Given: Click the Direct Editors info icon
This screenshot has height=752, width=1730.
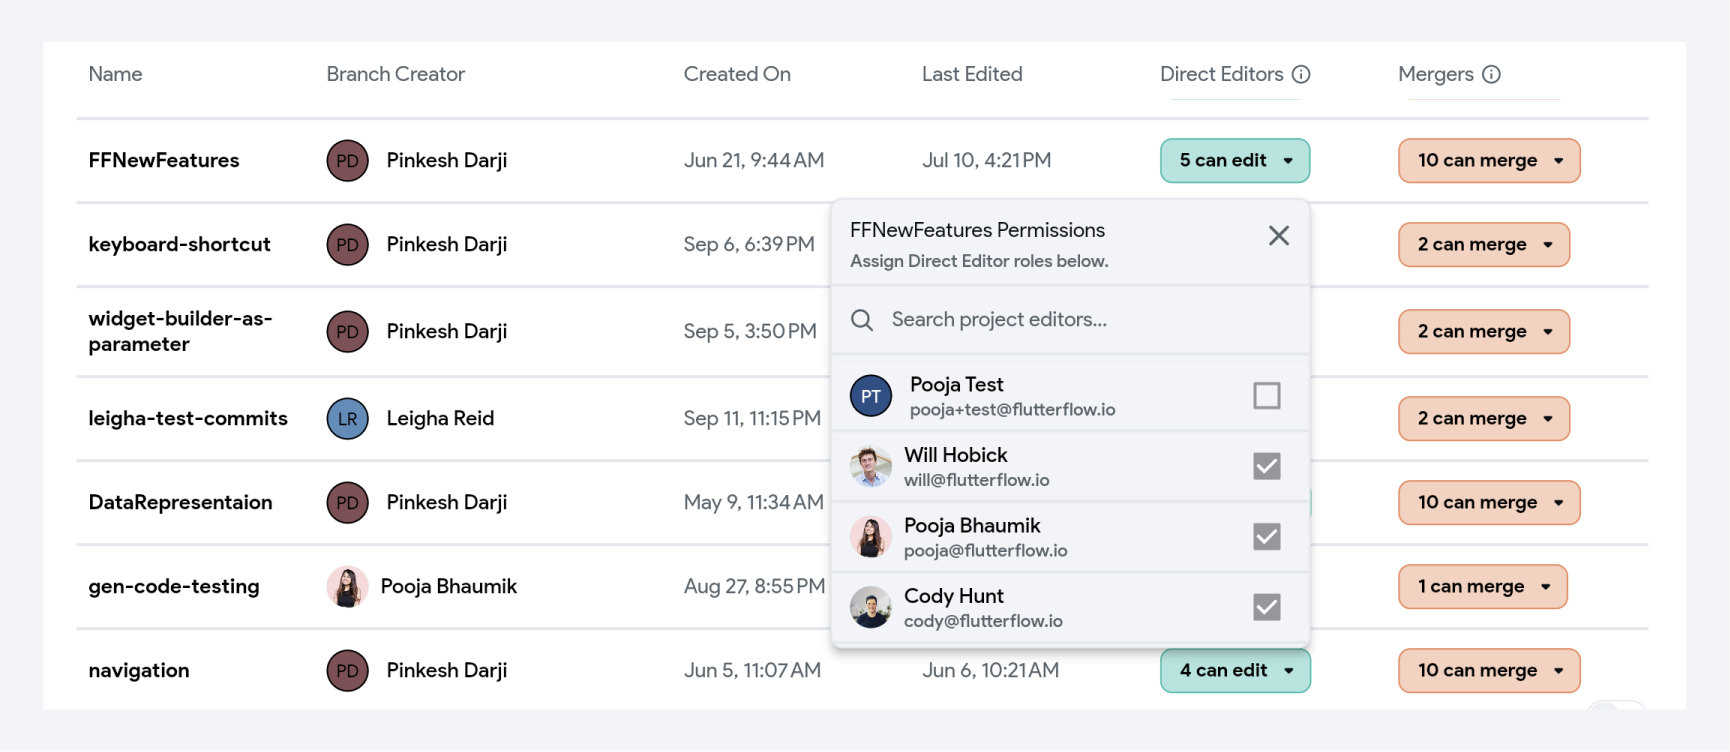Looking at the screenshot, I should pyautogui.click(x=1301, y=74).
